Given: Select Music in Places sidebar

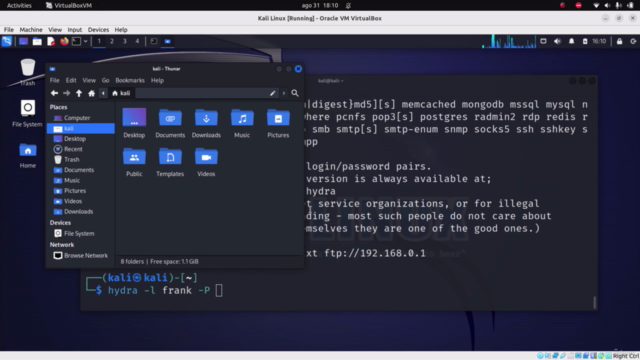Looking at the screenshot, I should coord(81,180).
